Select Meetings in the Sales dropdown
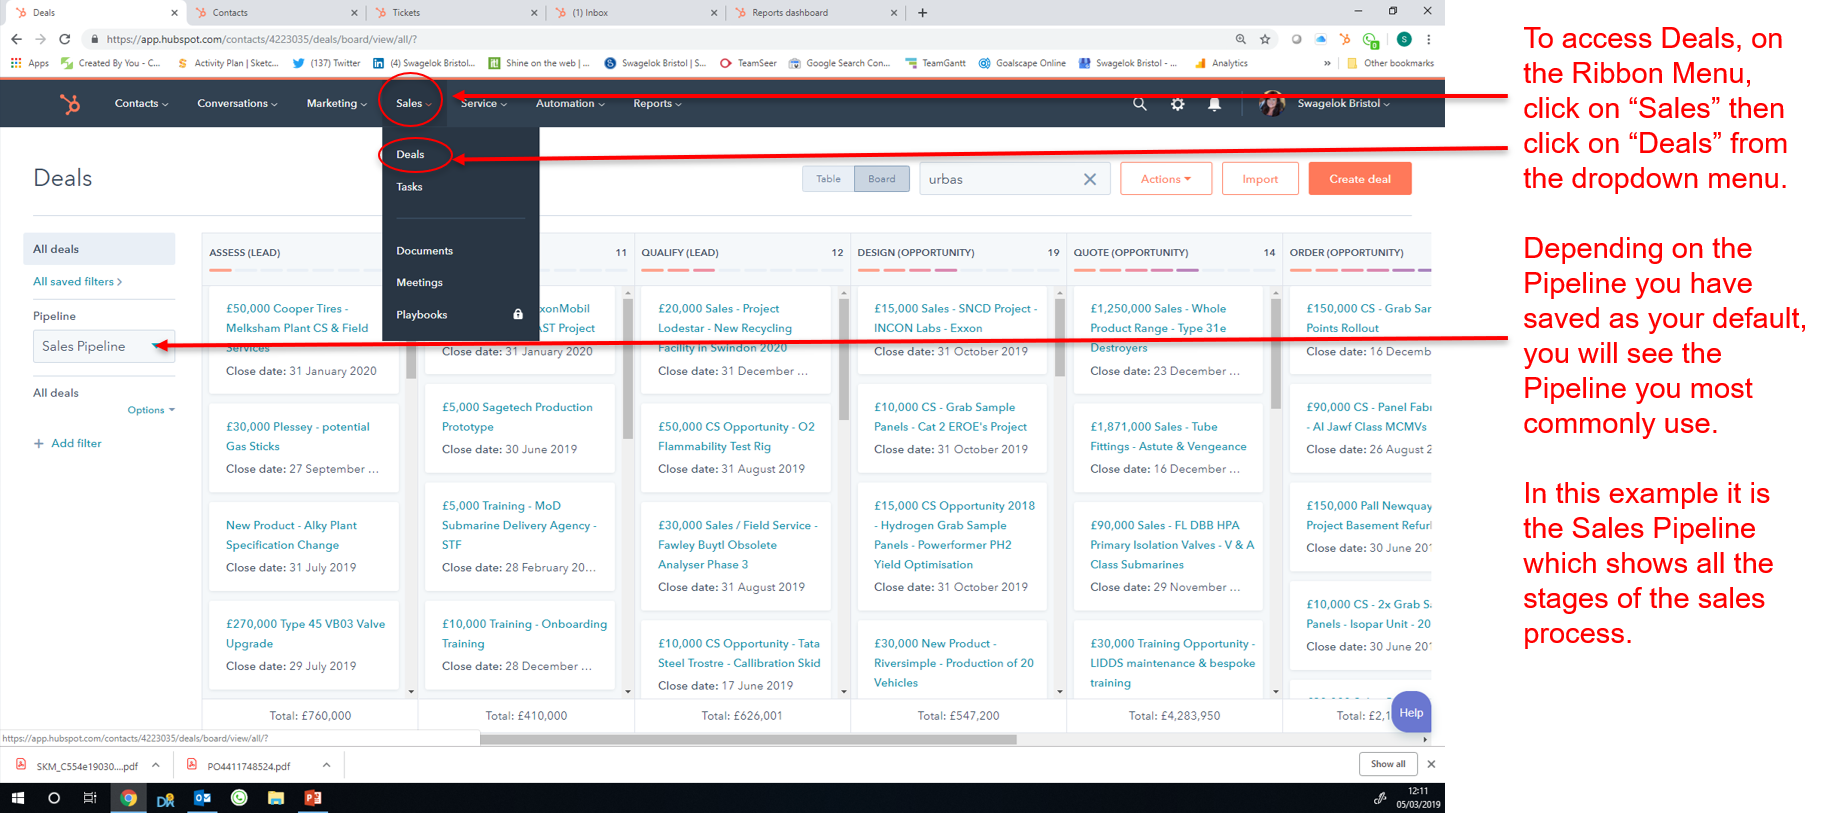 [419, 283]
